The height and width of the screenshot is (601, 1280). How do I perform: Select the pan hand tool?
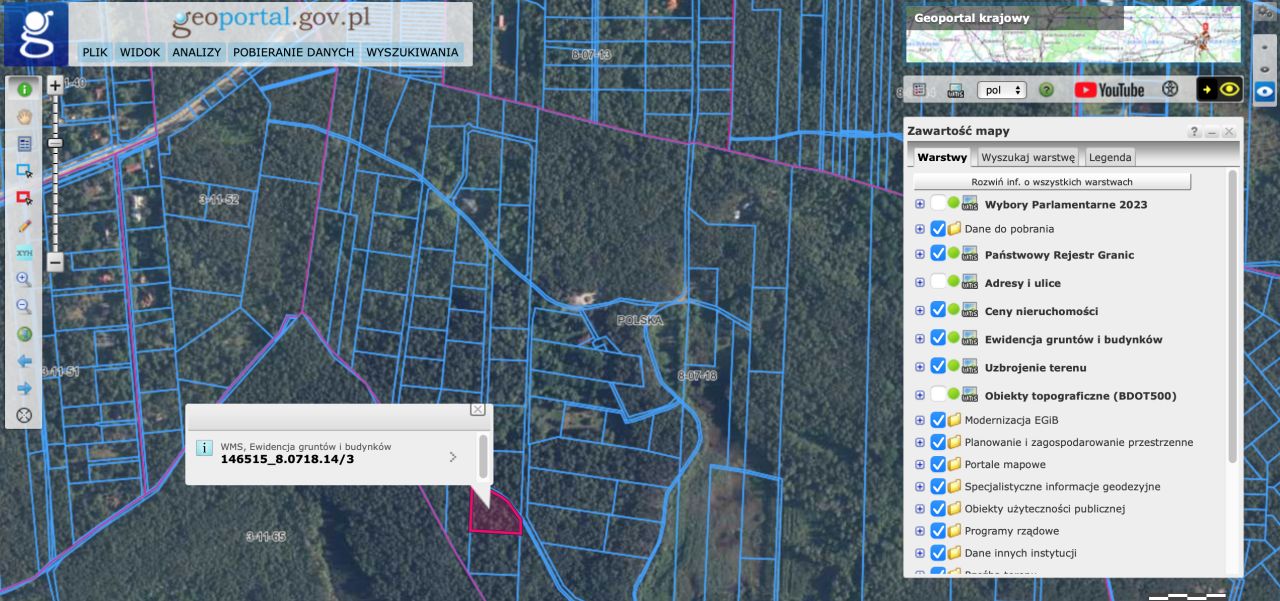[x=25, y=116]
